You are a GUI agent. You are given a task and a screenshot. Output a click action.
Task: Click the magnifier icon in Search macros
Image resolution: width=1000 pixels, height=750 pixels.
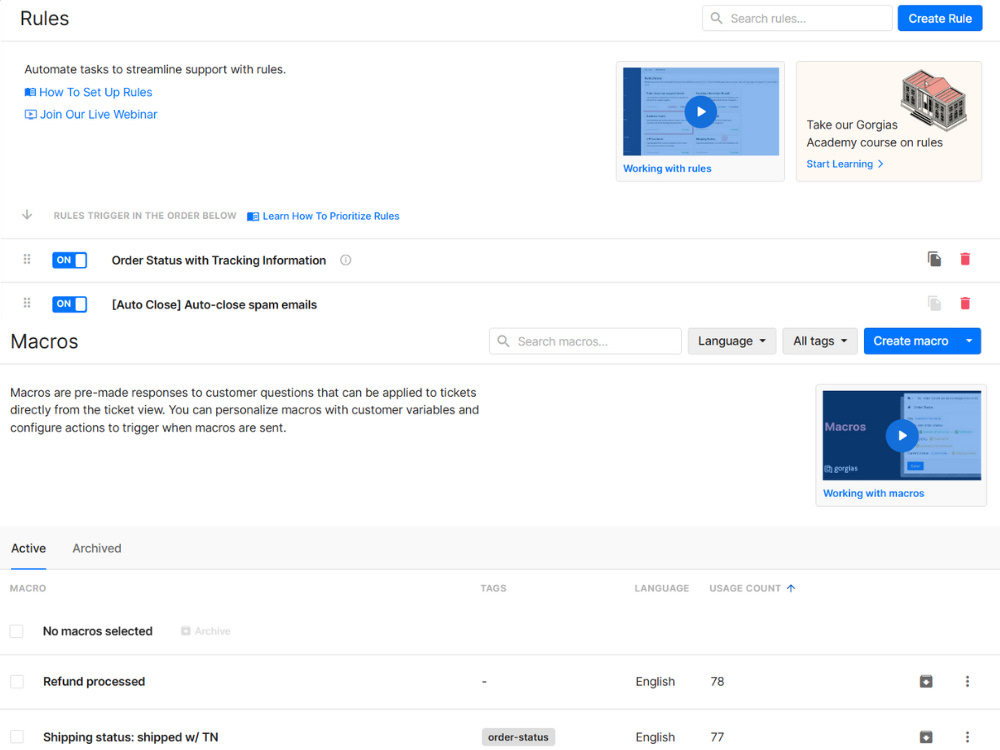click(504, 341)
